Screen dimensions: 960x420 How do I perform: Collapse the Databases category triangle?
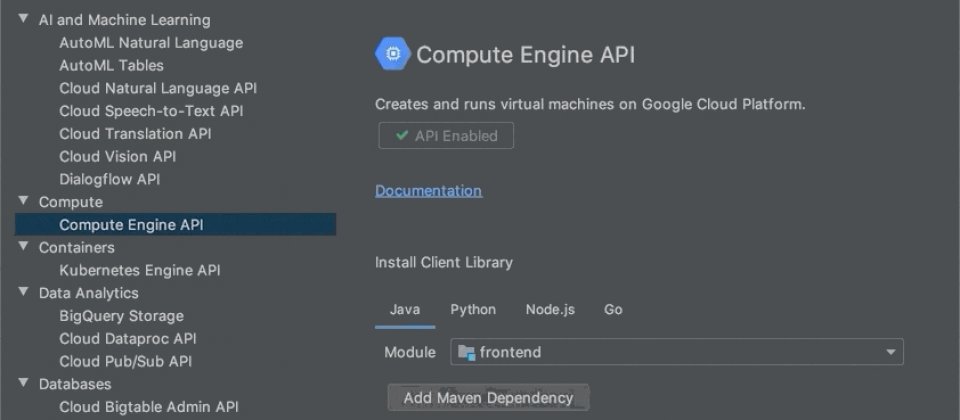pos(24,383)
